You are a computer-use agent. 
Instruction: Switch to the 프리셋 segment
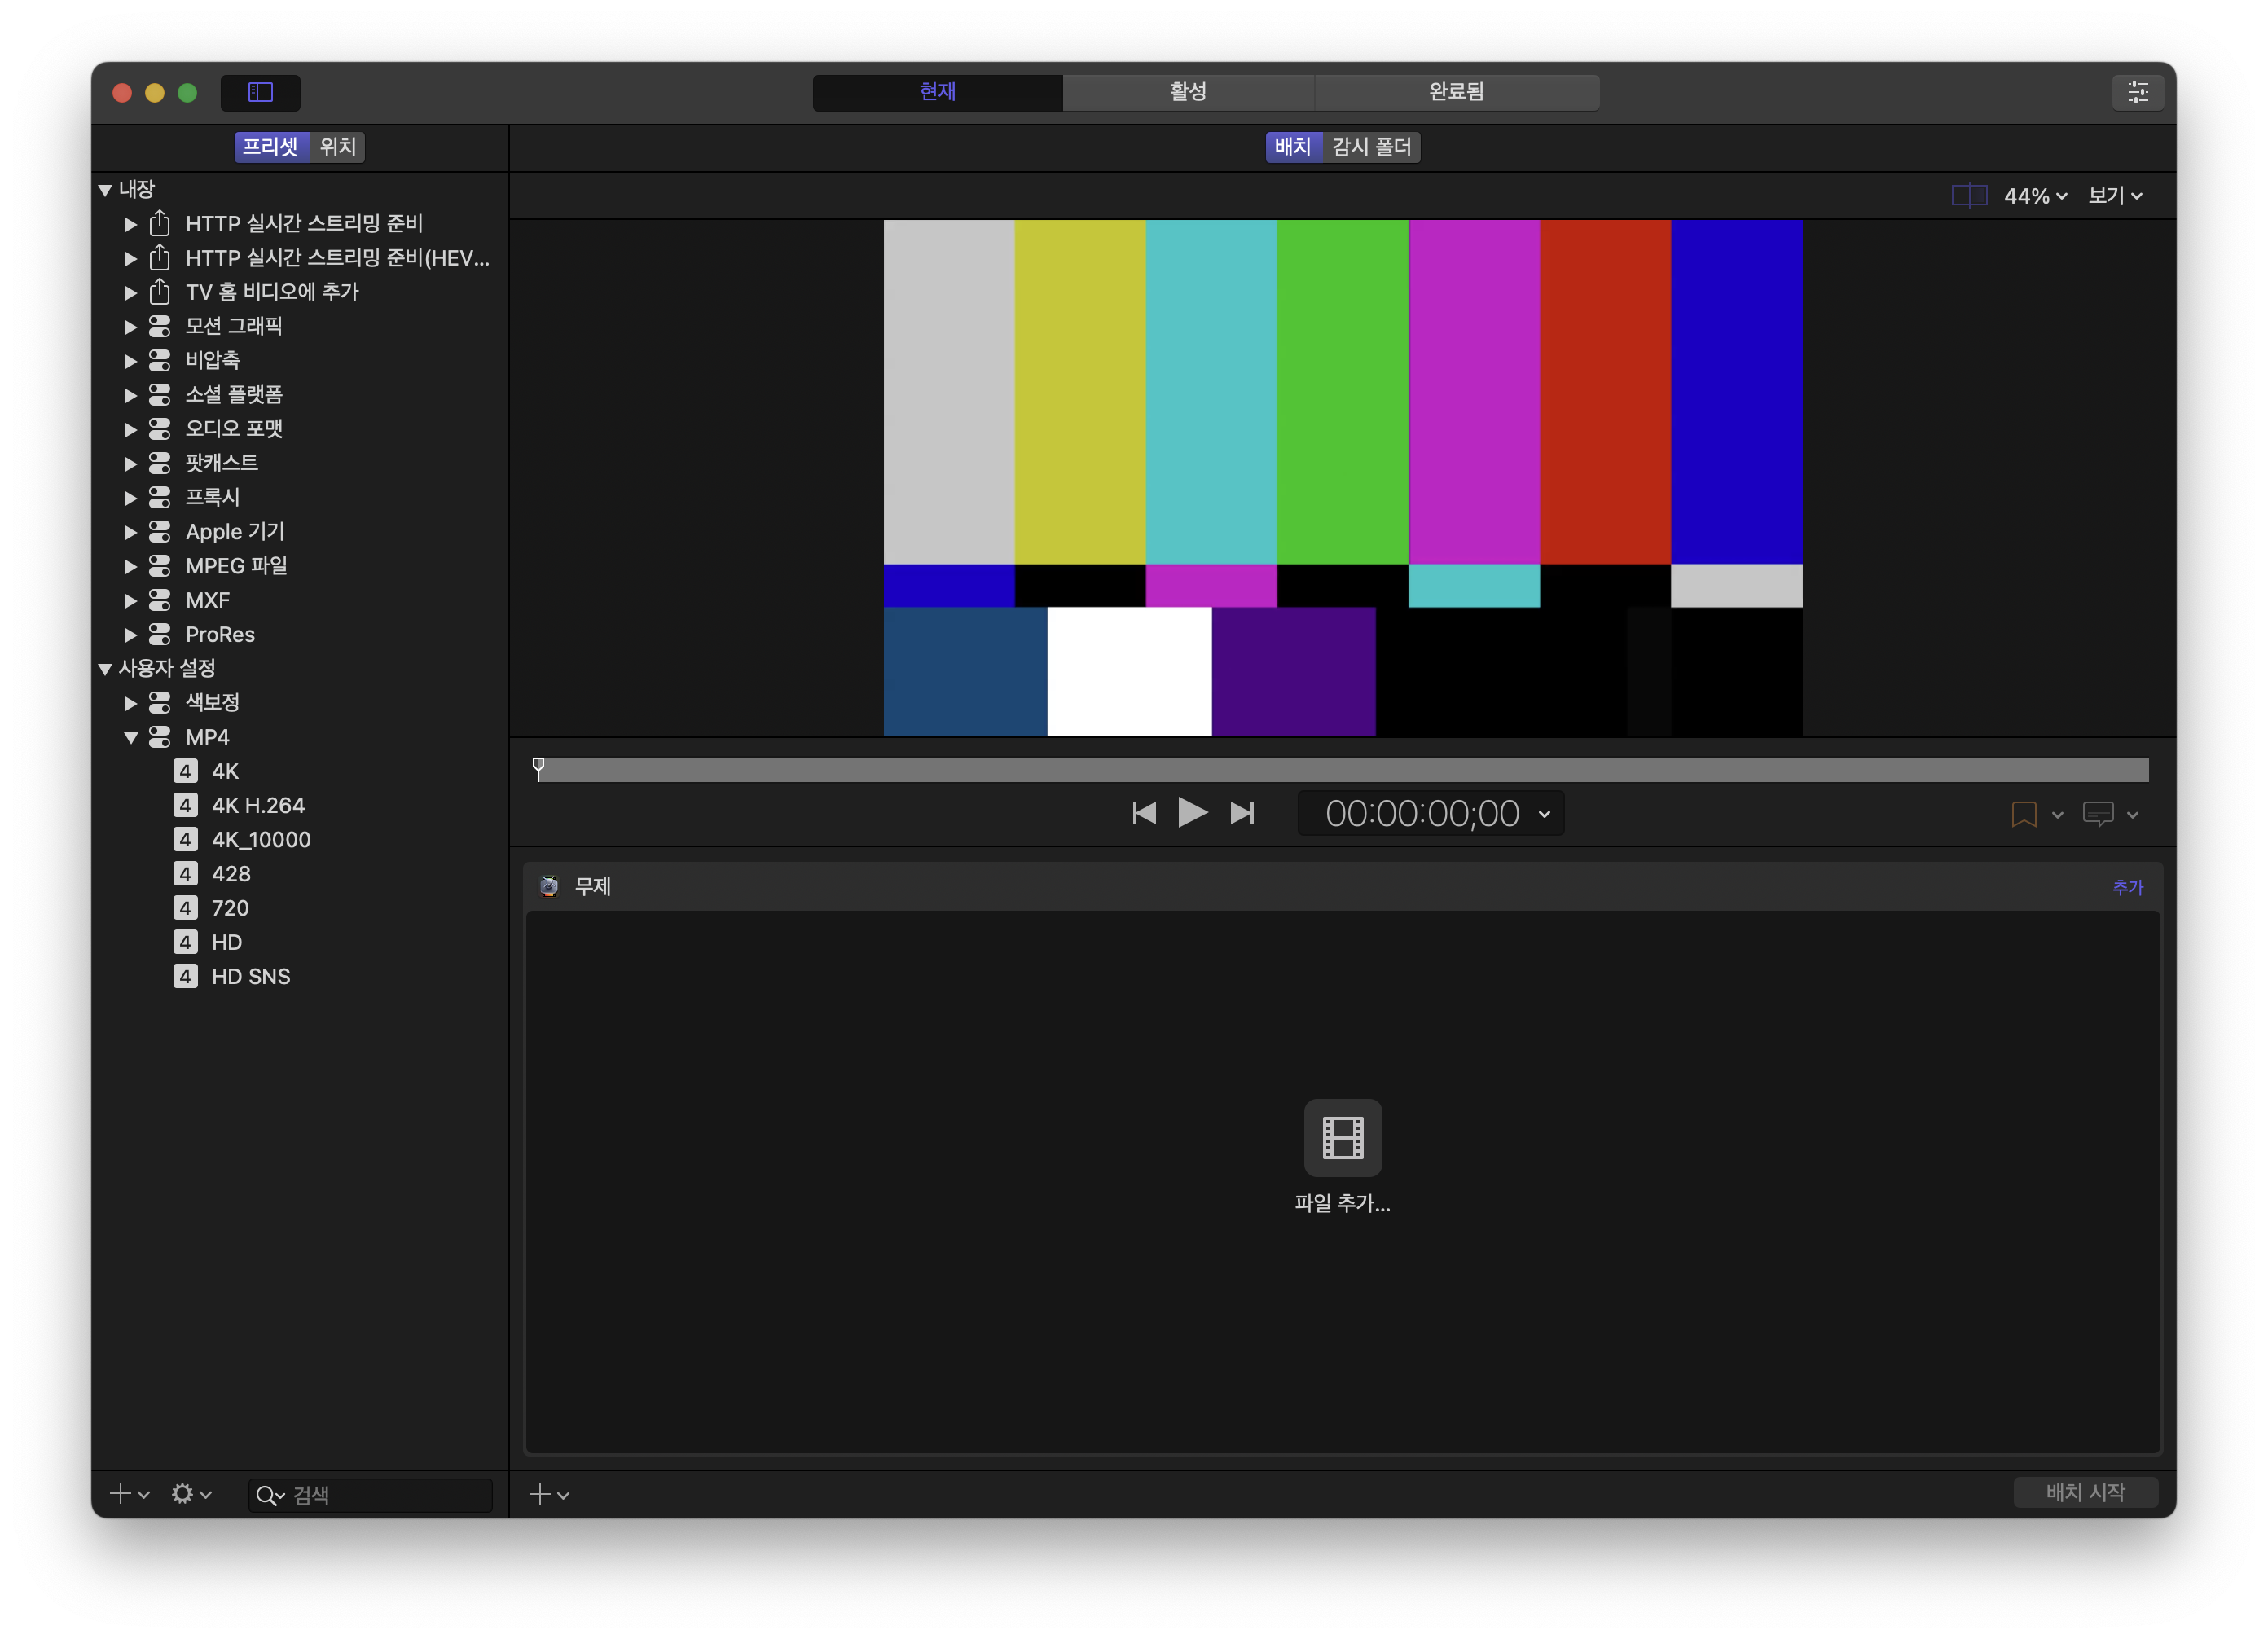point(271,147)
